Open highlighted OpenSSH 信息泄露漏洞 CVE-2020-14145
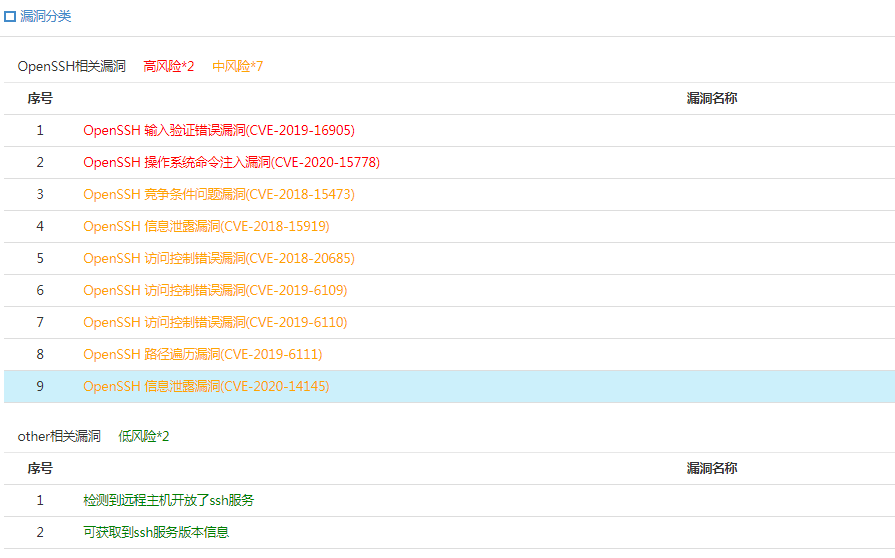The image size is (895, 558). pyautogui.click(x=206, y=386)
